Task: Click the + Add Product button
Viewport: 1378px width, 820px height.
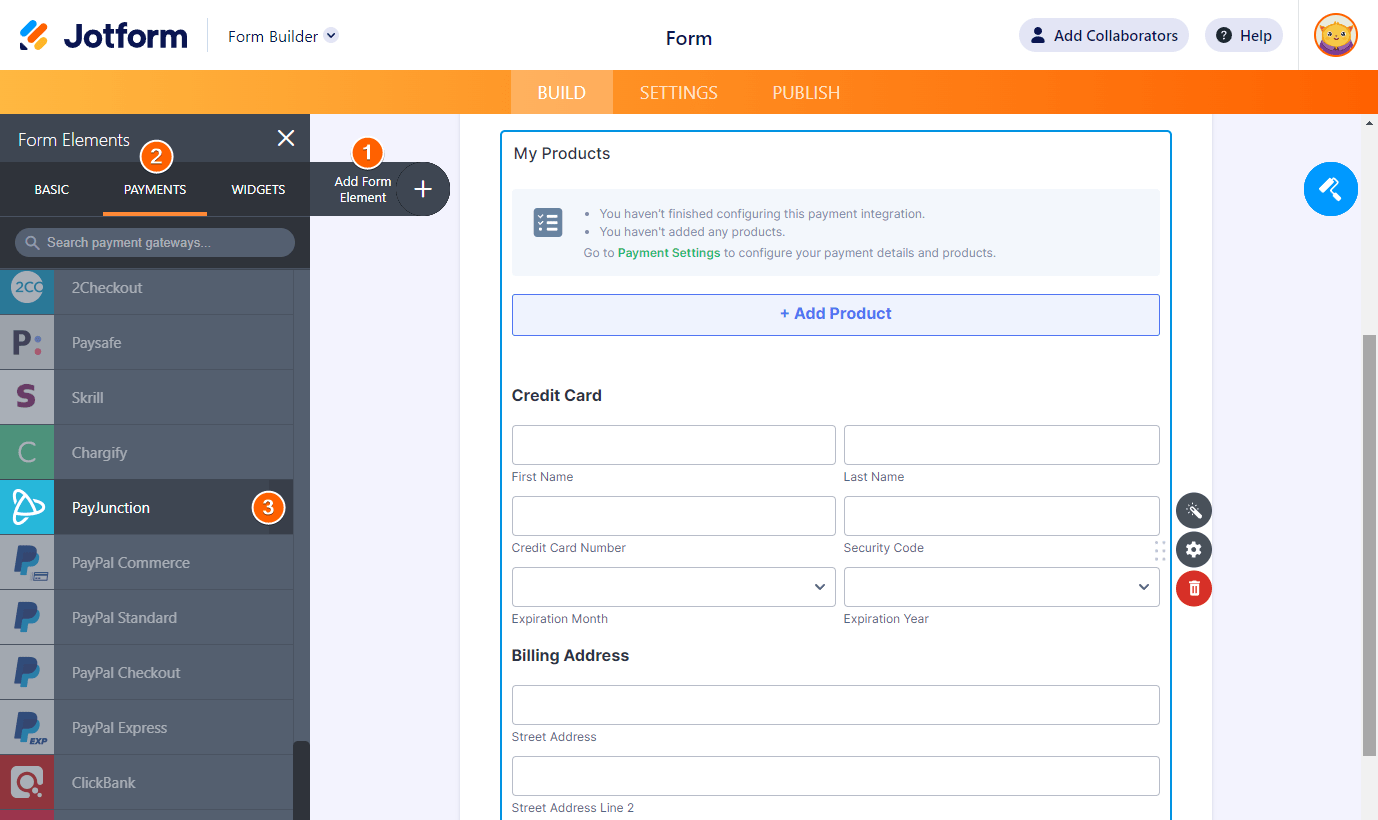Action: point(836,314)
